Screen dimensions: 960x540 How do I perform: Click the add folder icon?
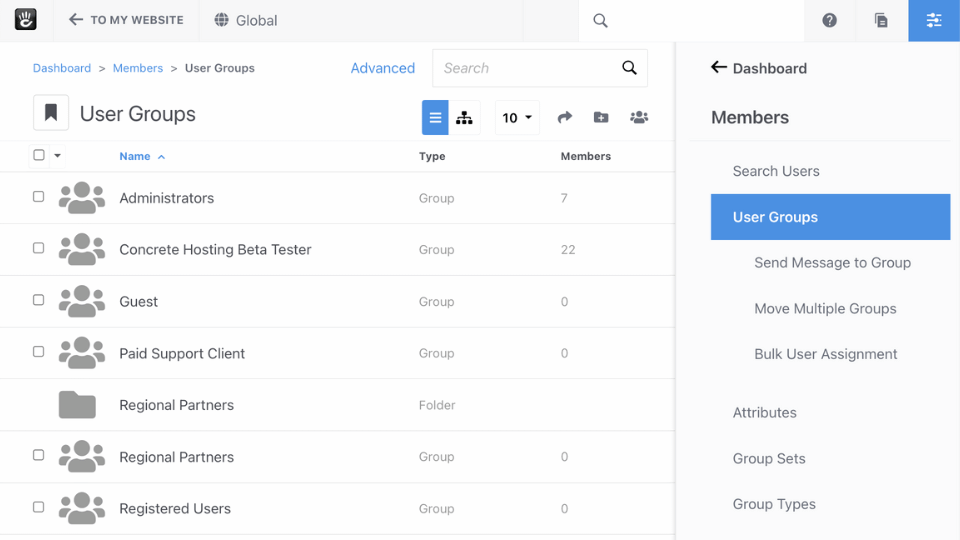pos(601,117)
